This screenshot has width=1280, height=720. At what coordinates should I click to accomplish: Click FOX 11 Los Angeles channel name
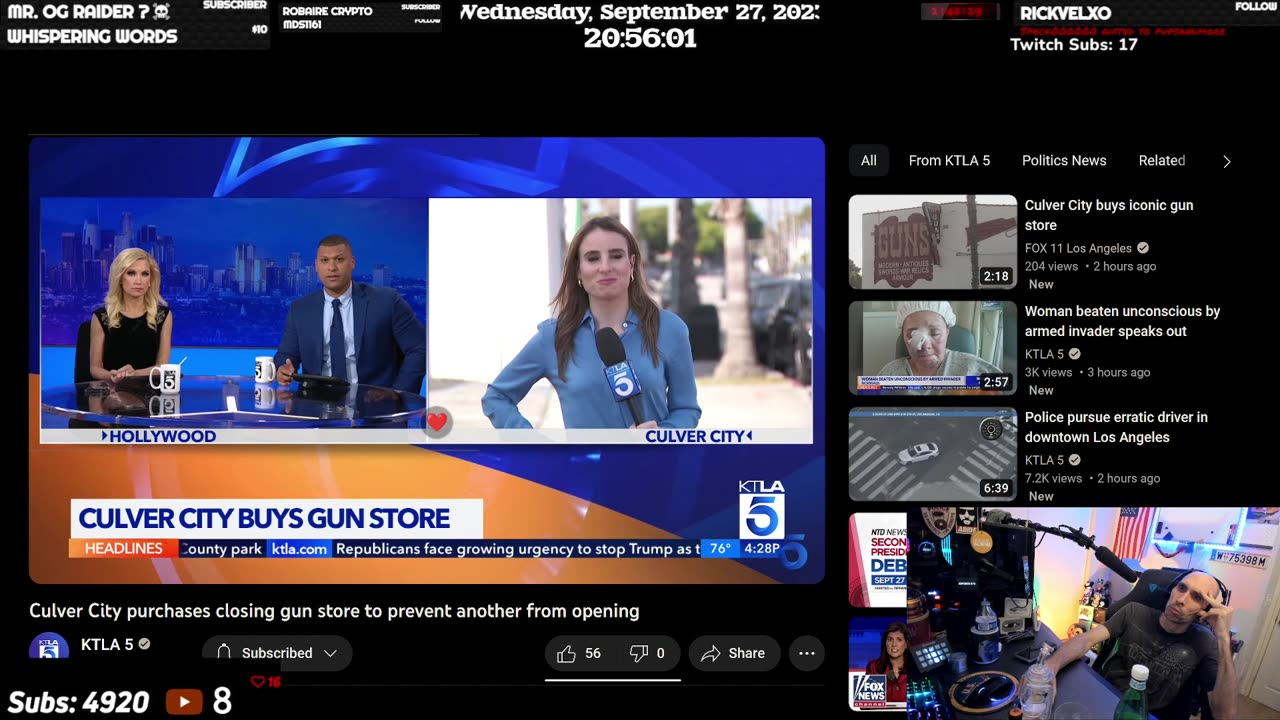(1078, 248)
